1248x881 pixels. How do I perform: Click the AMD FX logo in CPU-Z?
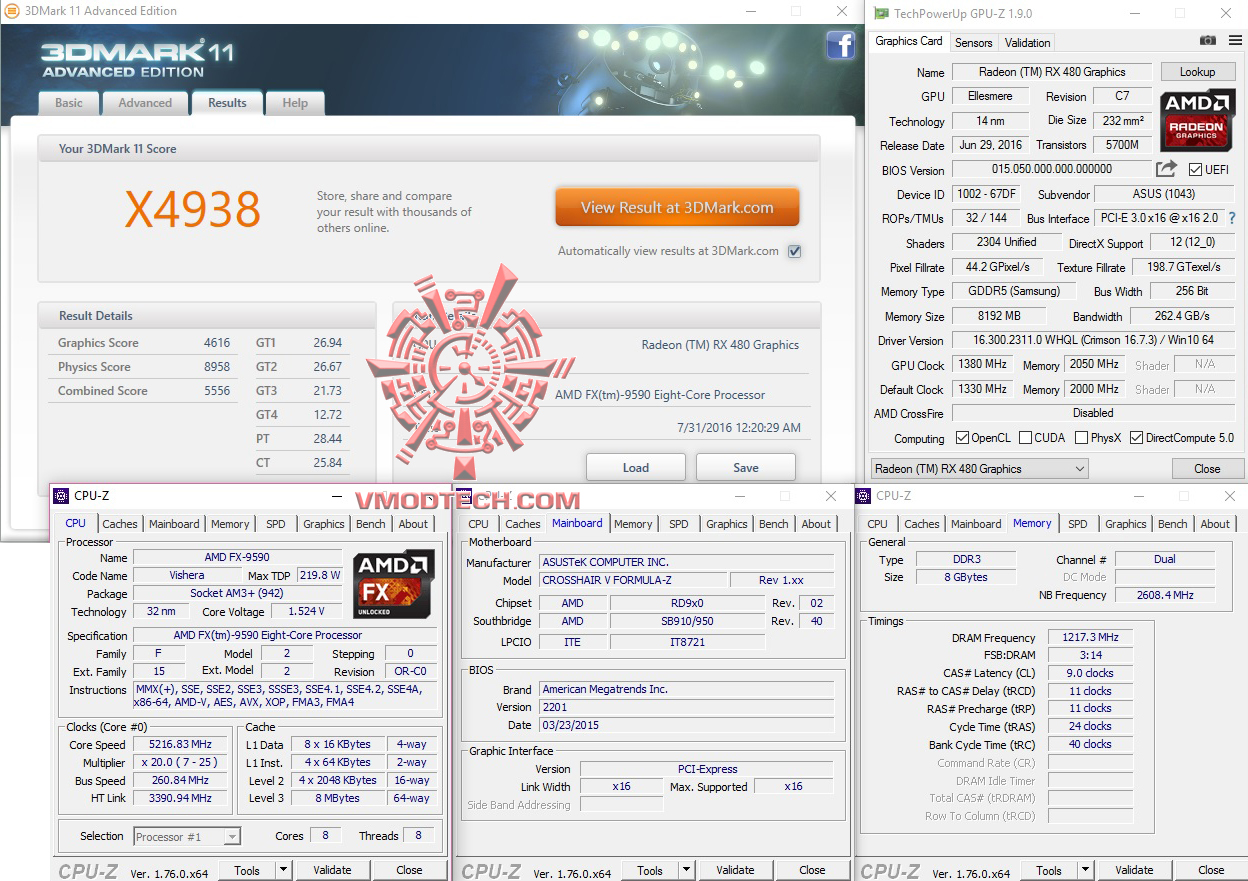coord(393,578)
